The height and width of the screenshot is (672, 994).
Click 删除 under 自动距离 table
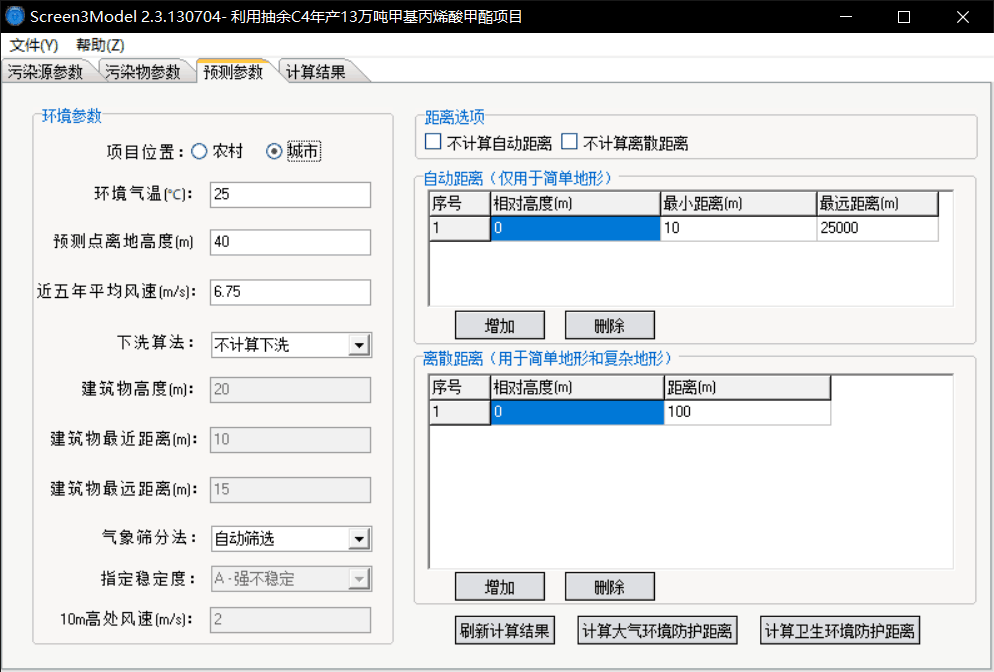coord(610,325)
